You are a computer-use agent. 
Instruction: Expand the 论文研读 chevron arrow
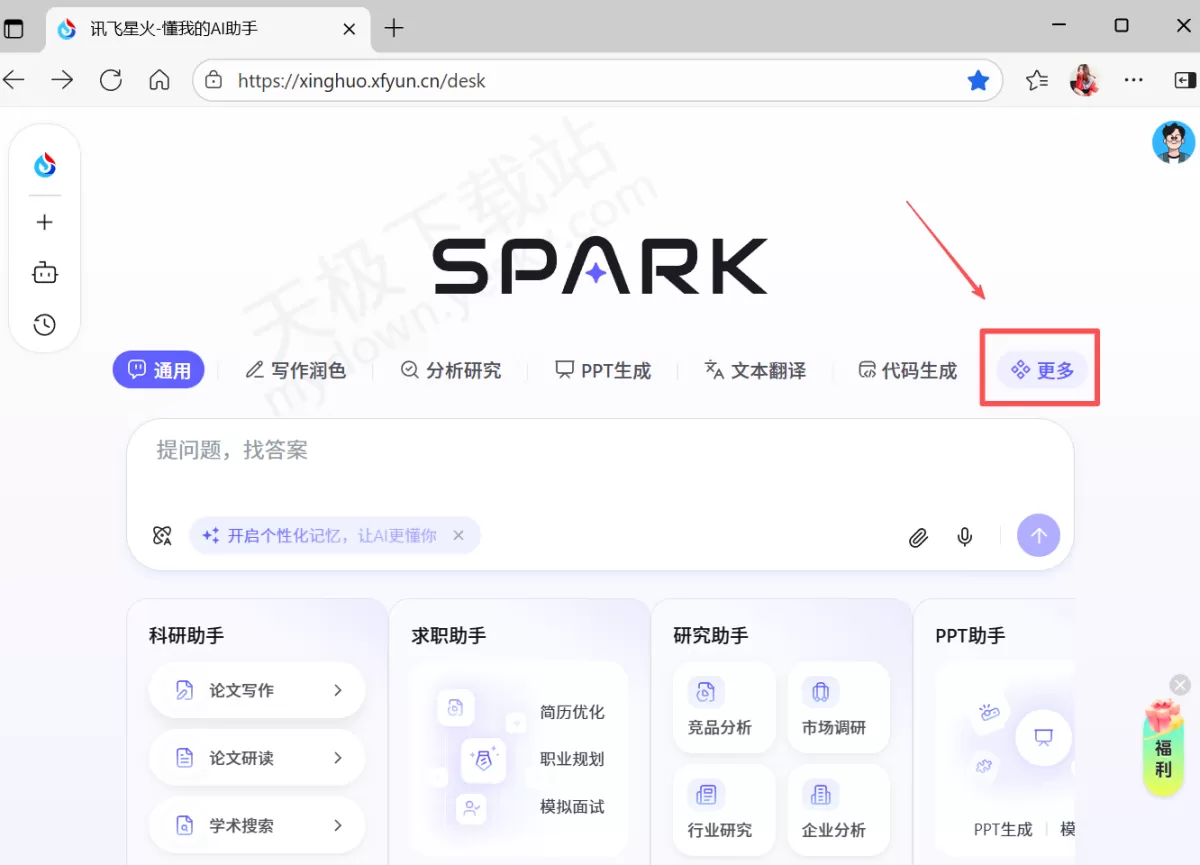(x=338, y=758)
